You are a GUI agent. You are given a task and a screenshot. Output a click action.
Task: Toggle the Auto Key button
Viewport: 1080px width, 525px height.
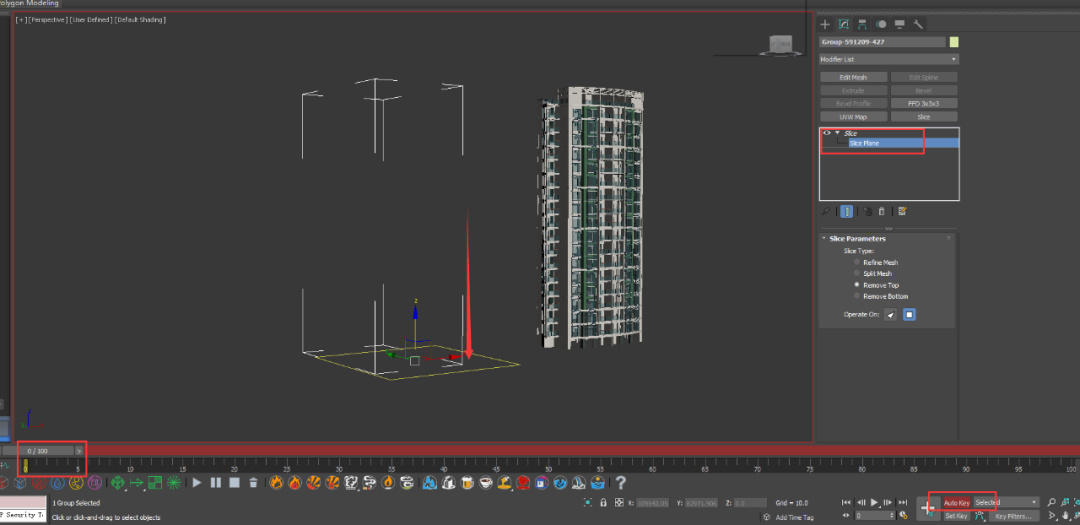tap(956, 503)
